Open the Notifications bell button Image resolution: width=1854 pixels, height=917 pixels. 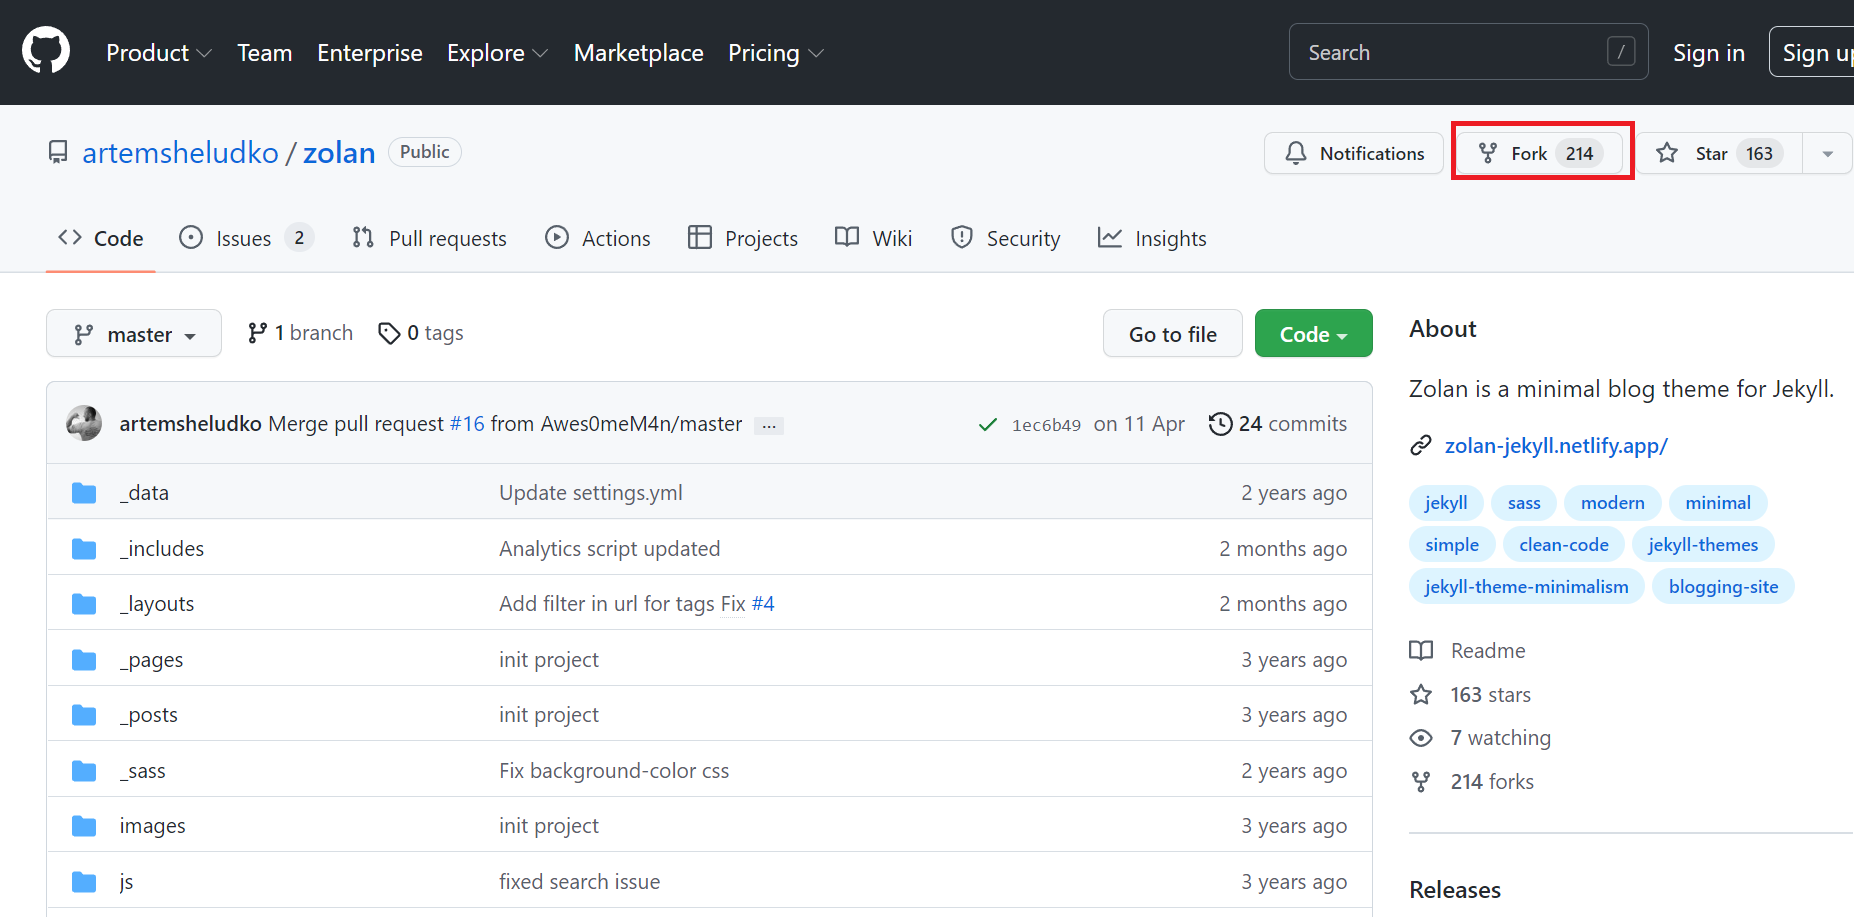click(x=1354, y=153)
